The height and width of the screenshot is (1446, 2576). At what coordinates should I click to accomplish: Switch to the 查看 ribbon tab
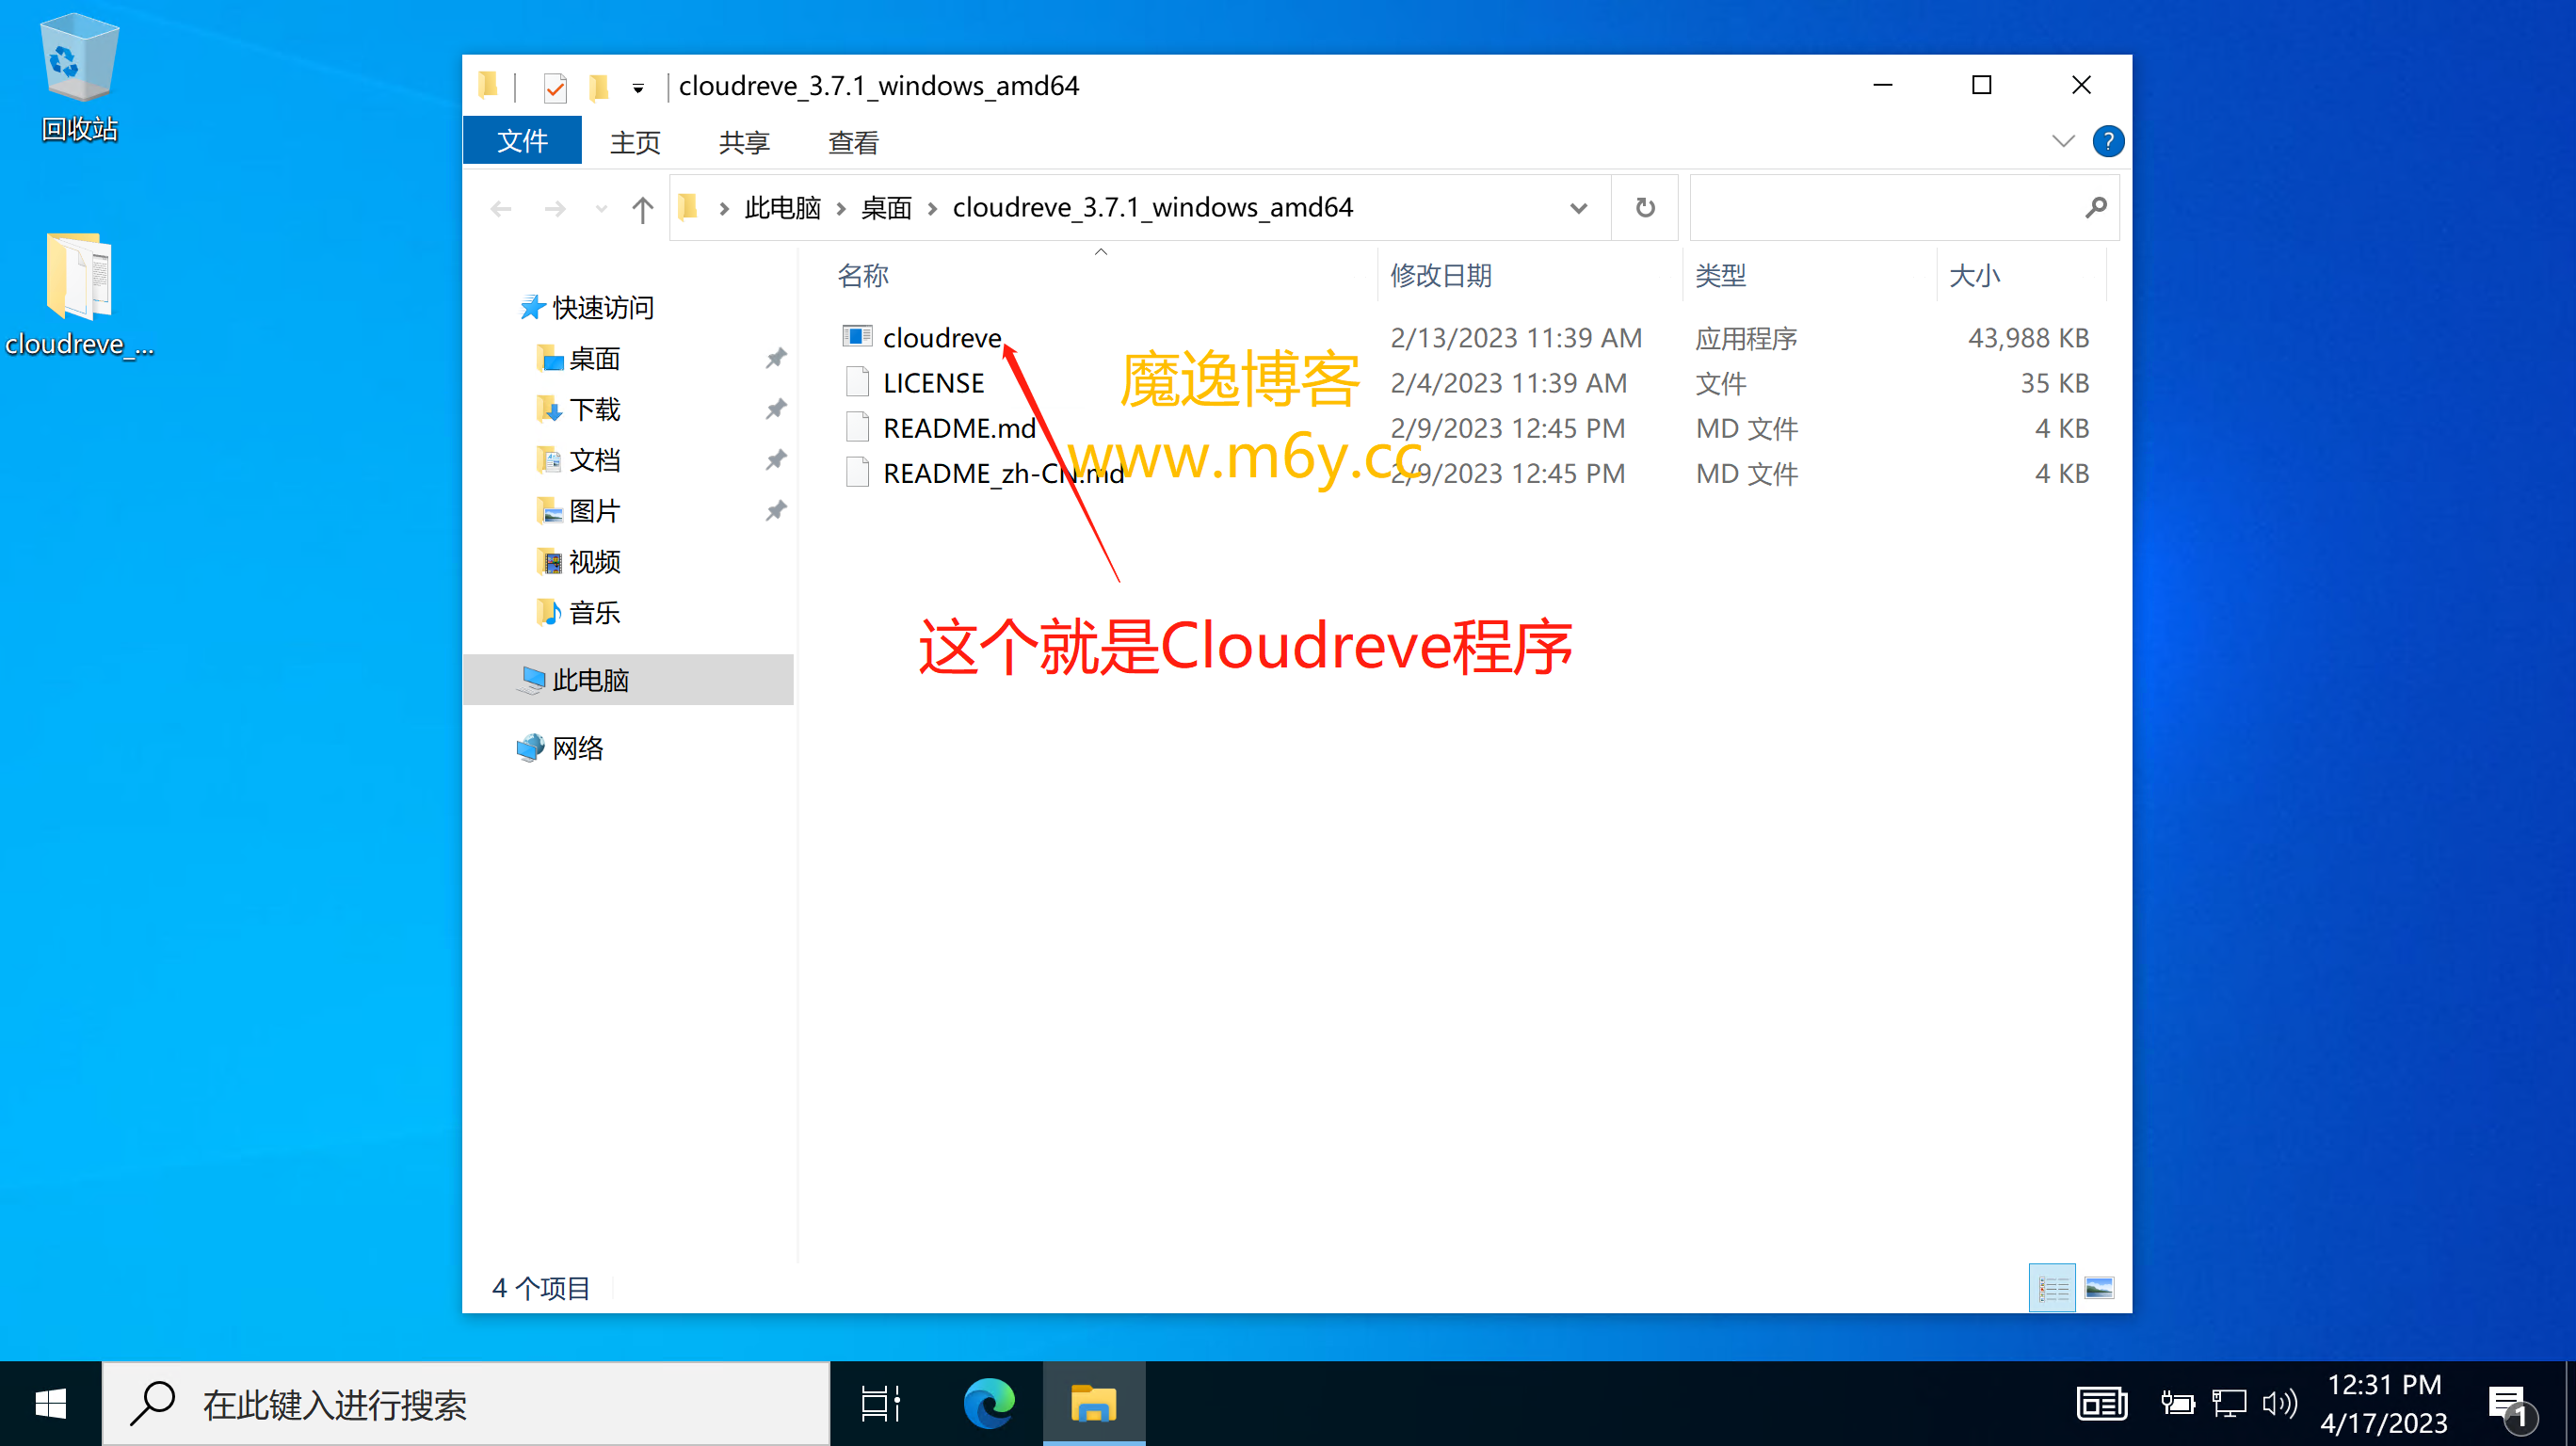853,142
